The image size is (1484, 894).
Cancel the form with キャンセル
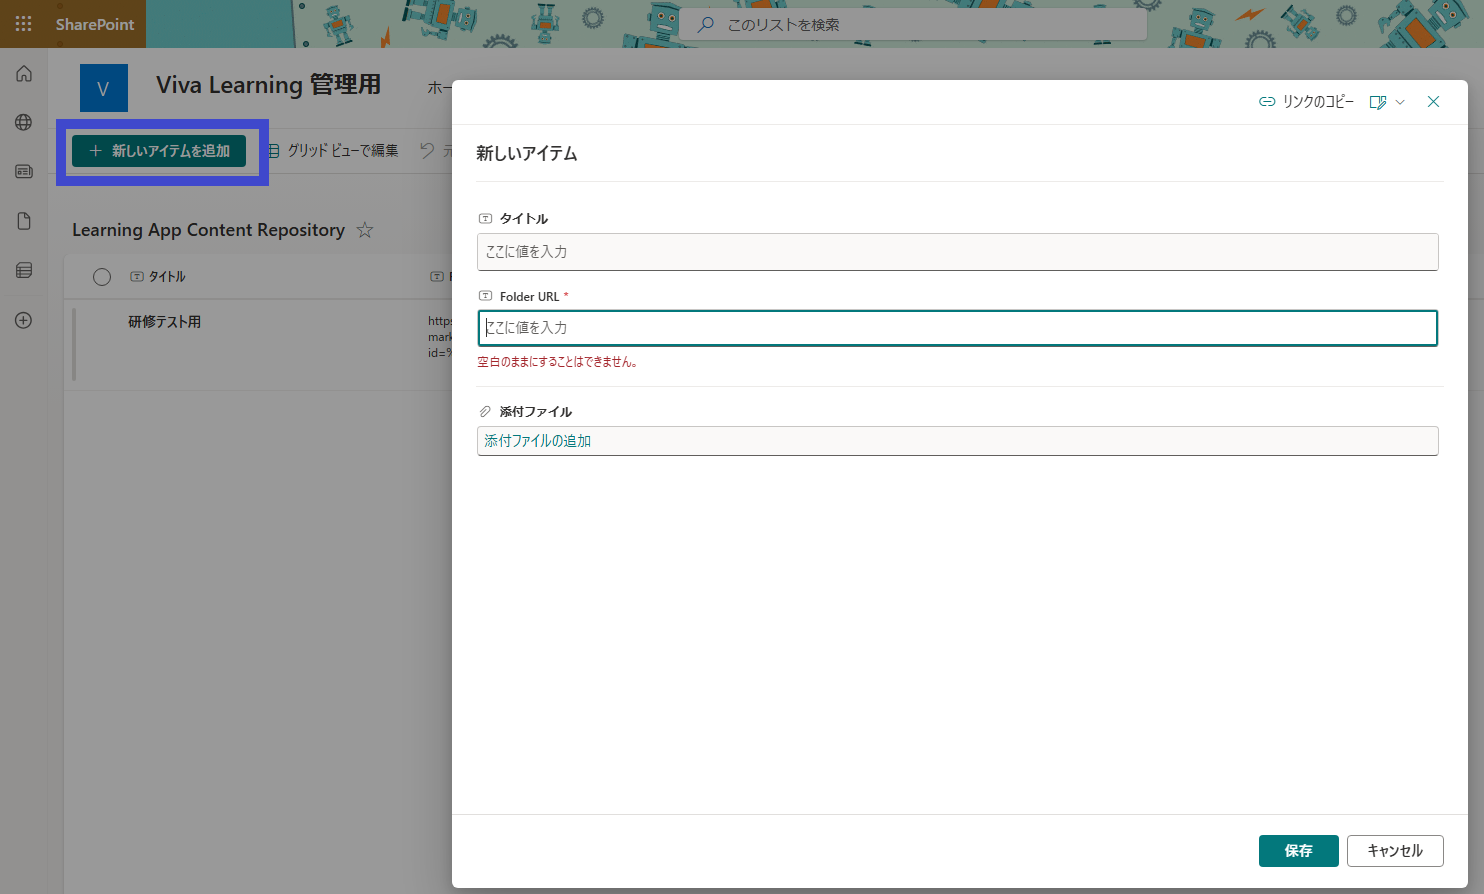pyautogui.click(x=1395, y=851)
